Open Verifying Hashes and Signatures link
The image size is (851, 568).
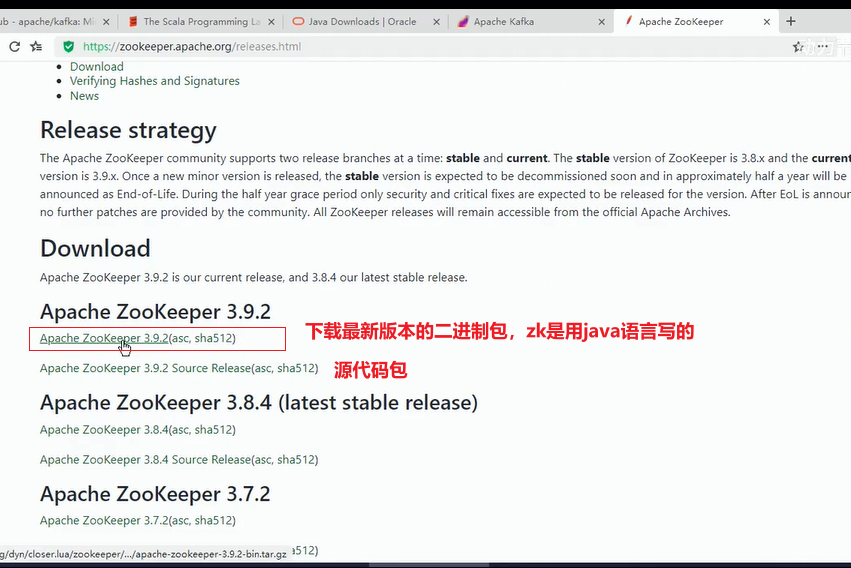[x=155, y=81]
